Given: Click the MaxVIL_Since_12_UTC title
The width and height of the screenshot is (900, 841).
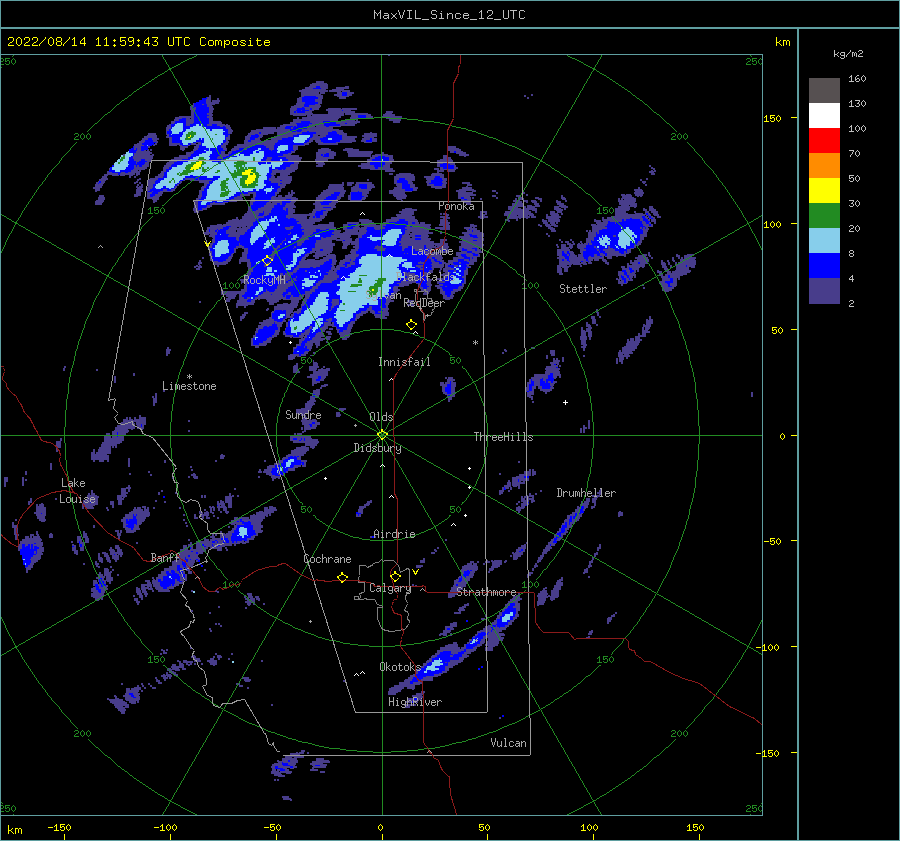Looking at the screenshot, I should (449, 15).
